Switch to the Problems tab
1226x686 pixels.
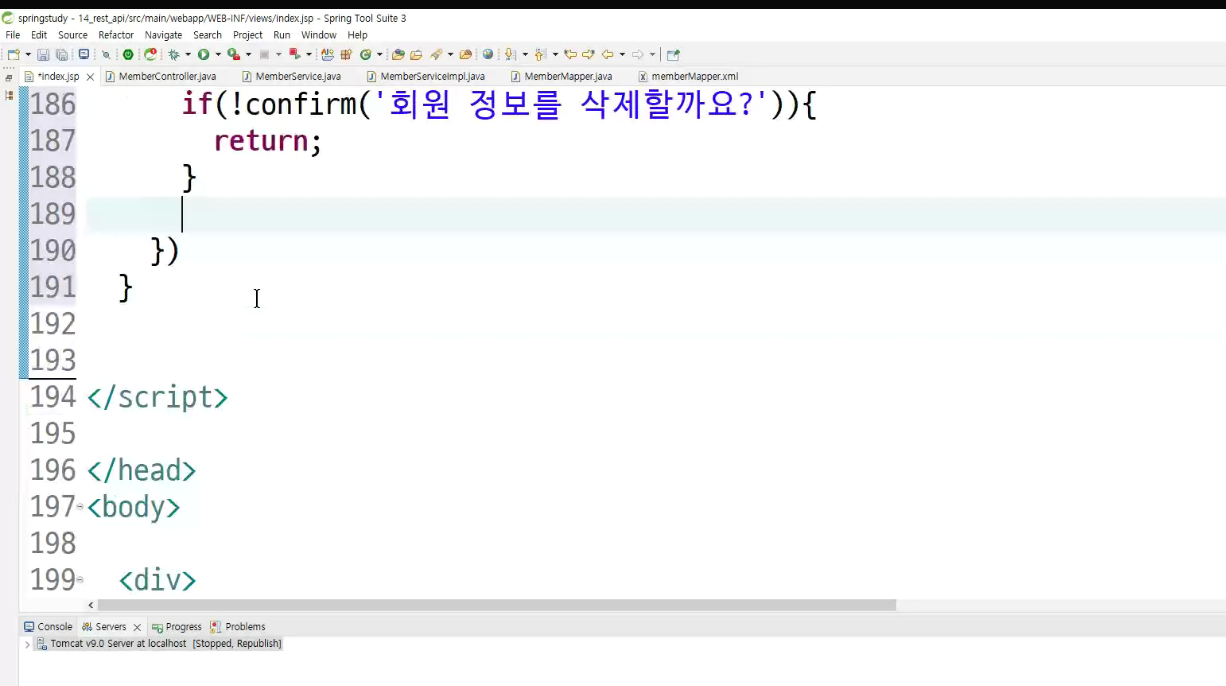[238, 627]
